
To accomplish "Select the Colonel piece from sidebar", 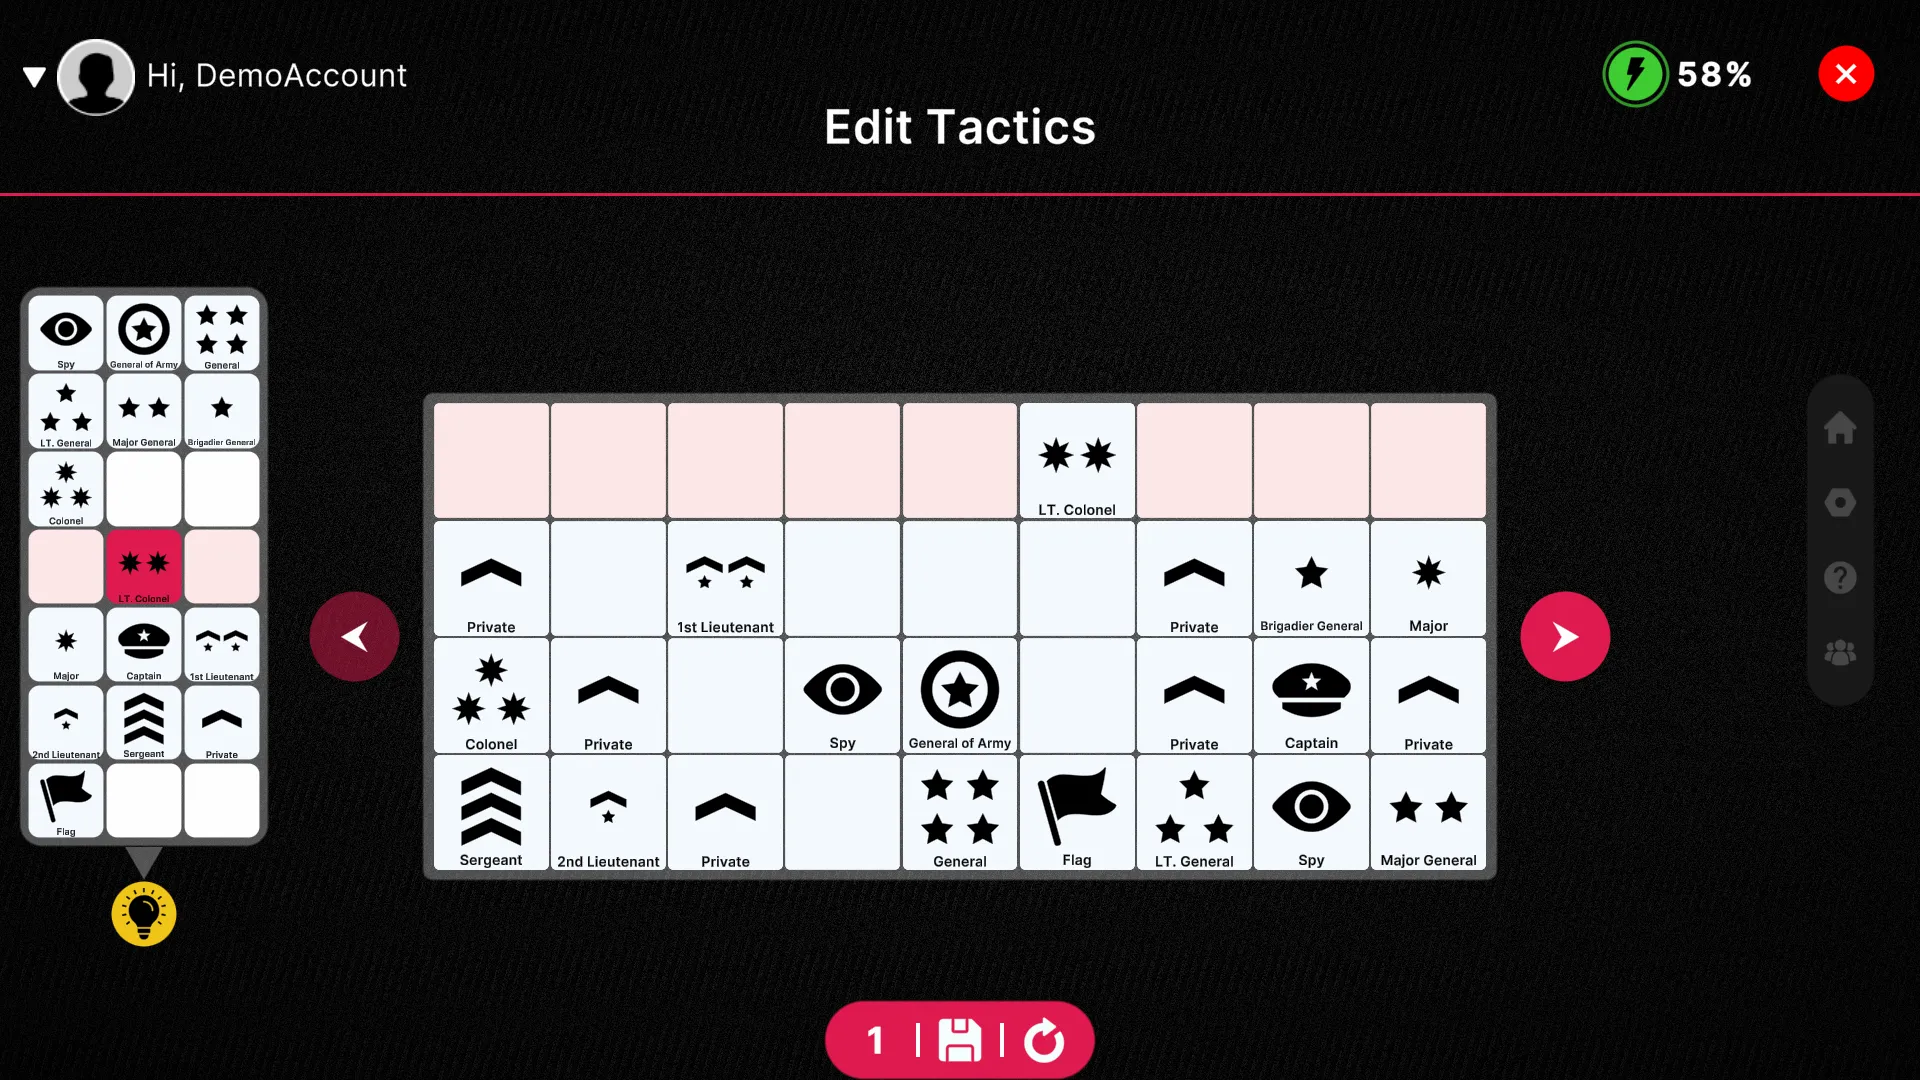I will (x=65, y=488).
